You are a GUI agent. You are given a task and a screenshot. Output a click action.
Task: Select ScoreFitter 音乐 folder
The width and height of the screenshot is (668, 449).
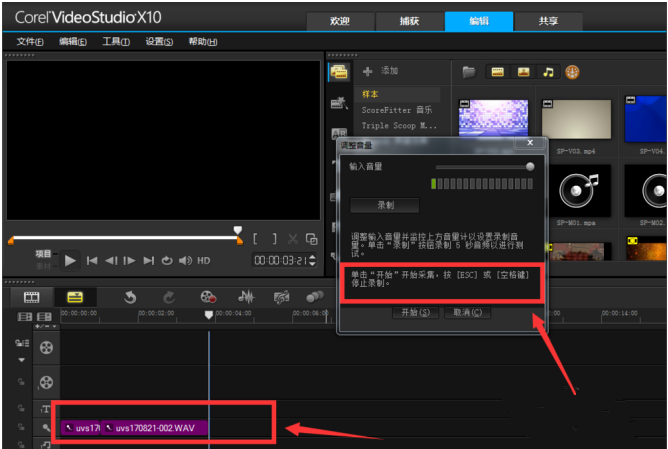click(397, 110)
